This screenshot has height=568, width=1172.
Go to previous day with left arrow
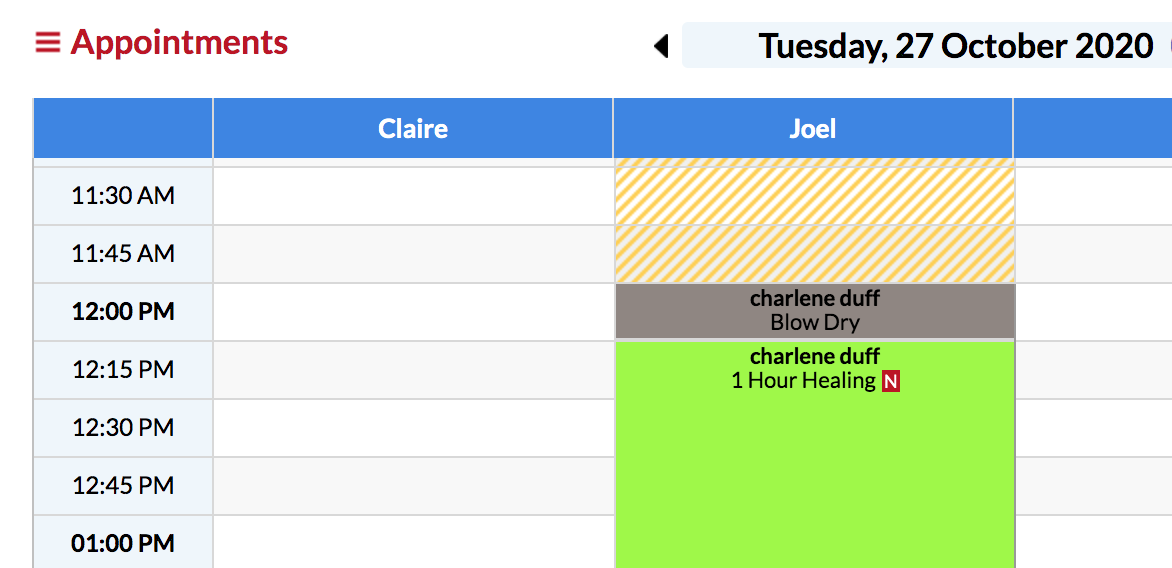[x=661, y=46]
